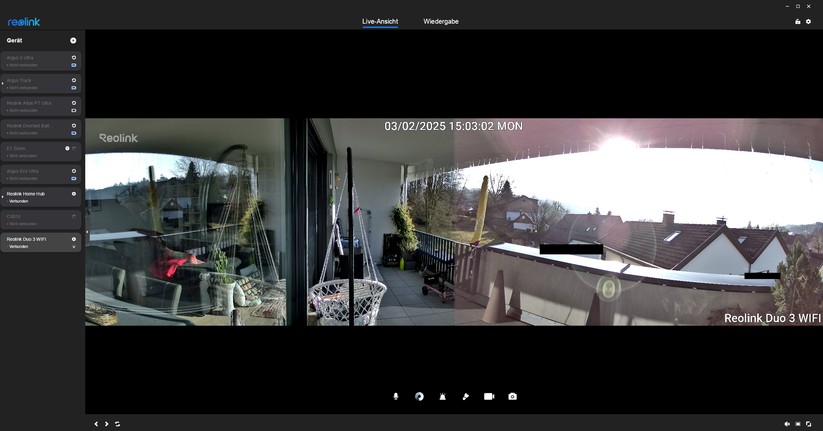The image size is (823, 431).
Task: Toggle the microphone talk button
Action: 396,396
